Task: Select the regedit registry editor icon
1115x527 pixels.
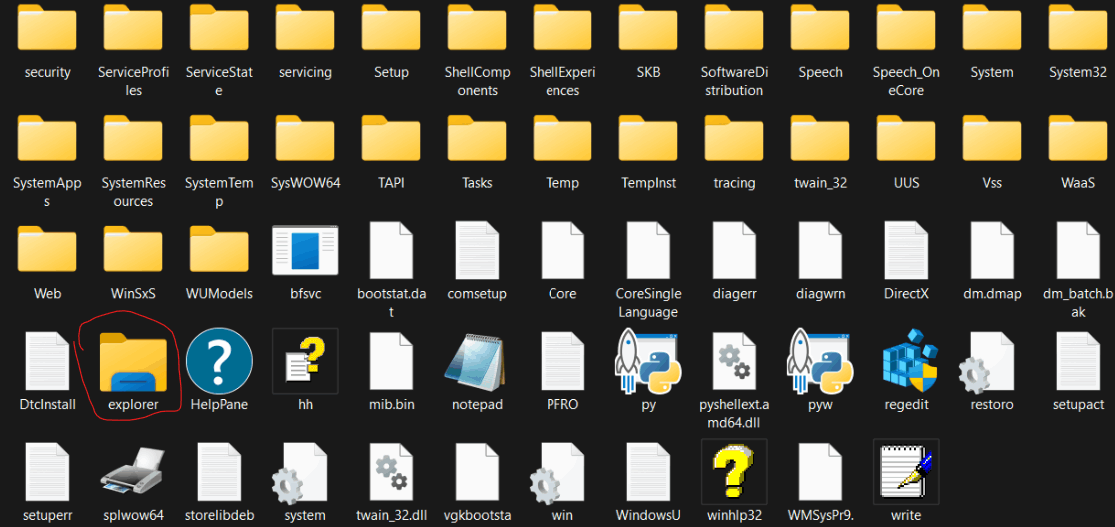Action: [907, 363]
